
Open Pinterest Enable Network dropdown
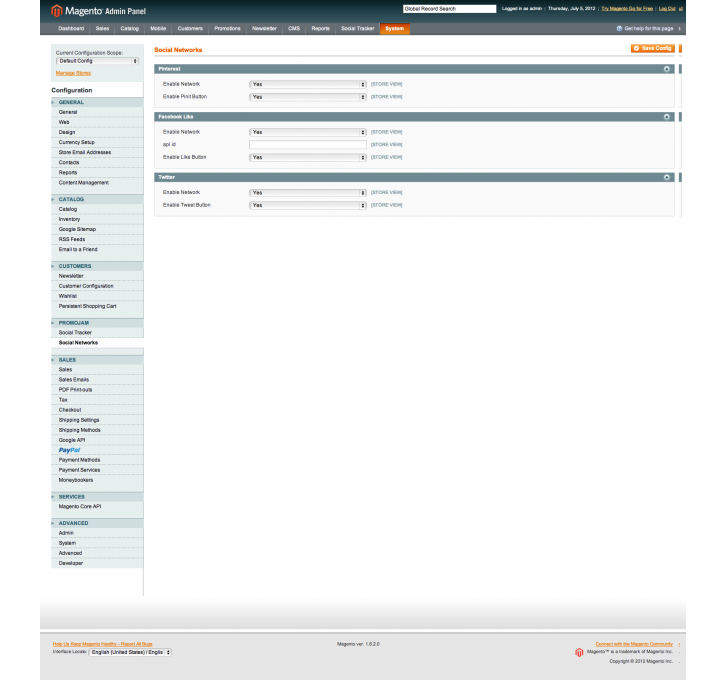click(x=307, y=84)
